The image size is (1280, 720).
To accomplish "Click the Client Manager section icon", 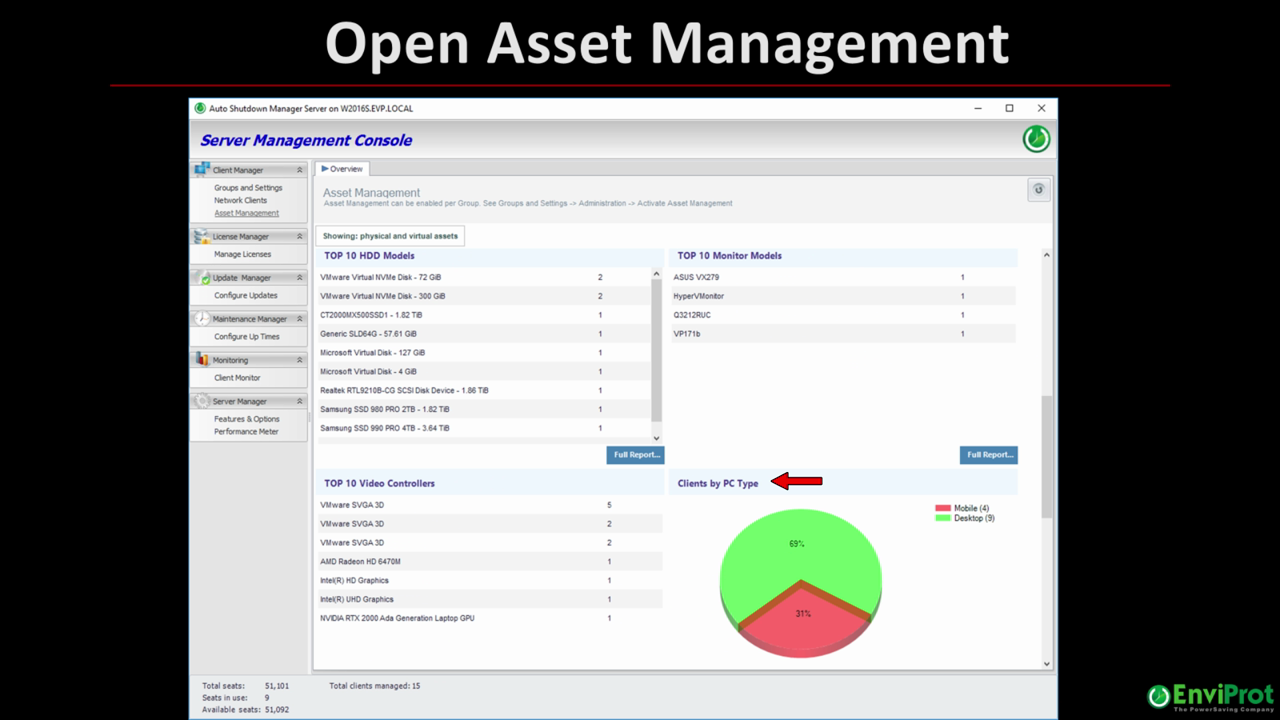I will point(202,170).
